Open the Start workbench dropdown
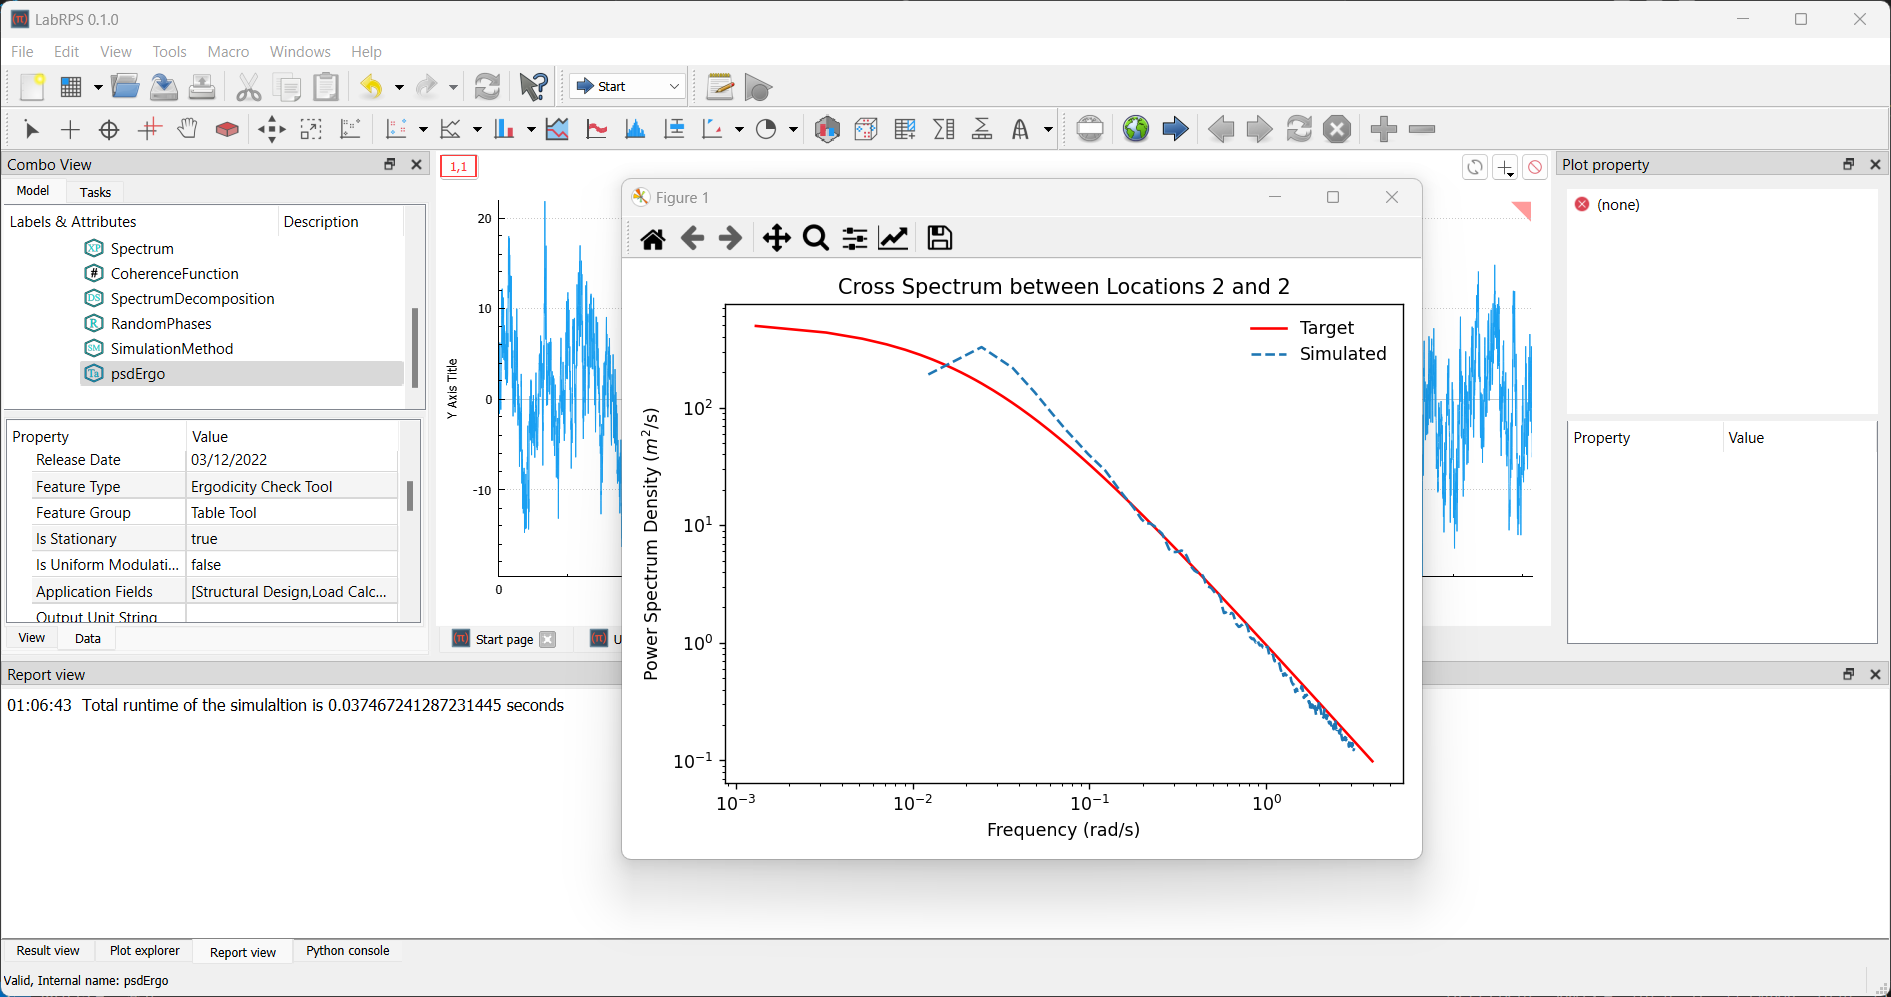 629,87
